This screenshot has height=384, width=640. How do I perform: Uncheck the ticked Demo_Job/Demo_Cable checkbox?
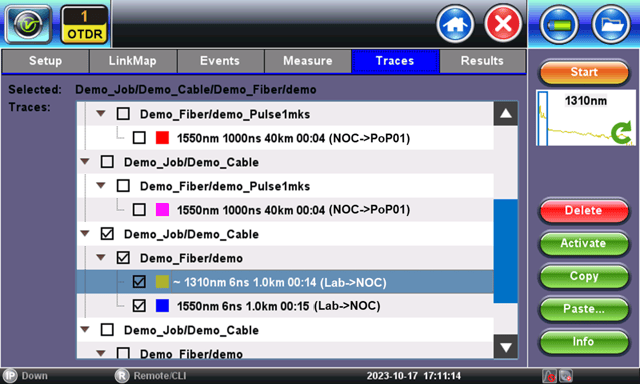(x=107, y=234)
